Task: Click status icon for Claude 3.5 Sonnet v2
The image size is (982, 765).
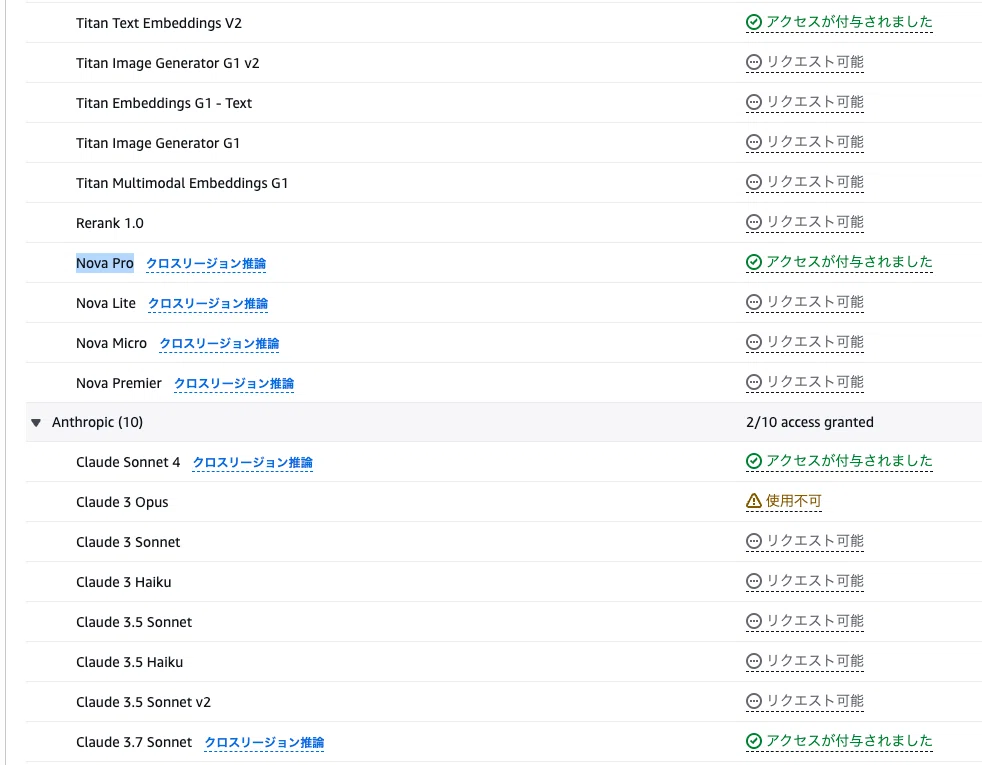Action: click(x=754, y=701)
